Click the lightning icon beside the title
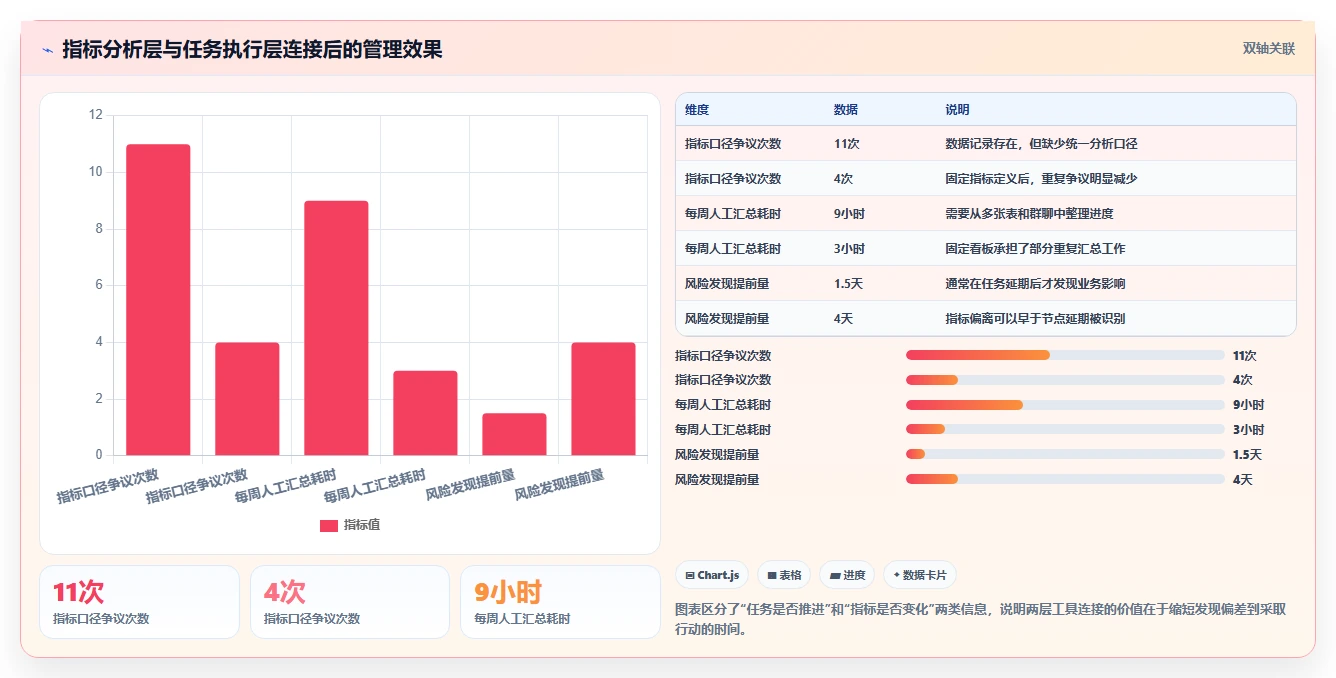 (x=47, y=50)
